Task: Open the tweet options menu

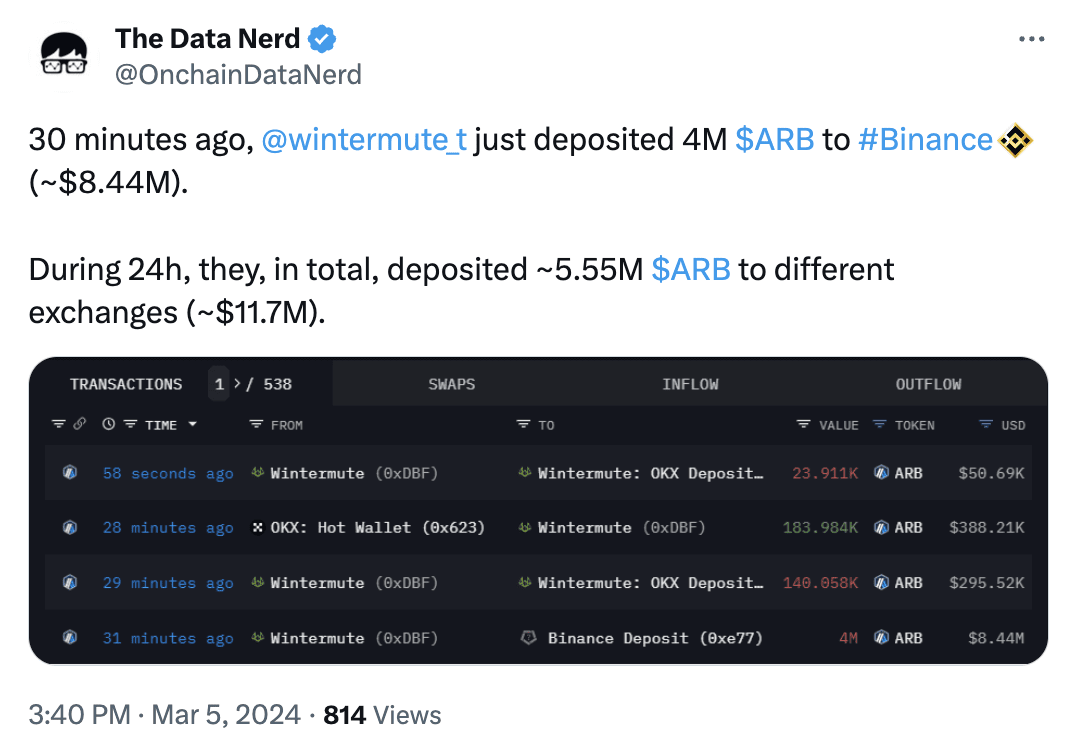Action: [x=1031, y=38]
